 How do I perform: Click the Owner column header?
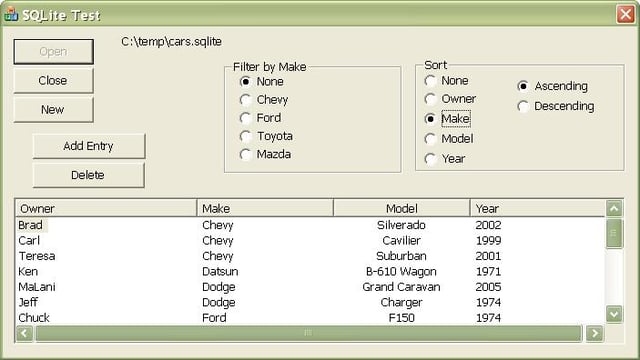106,209
